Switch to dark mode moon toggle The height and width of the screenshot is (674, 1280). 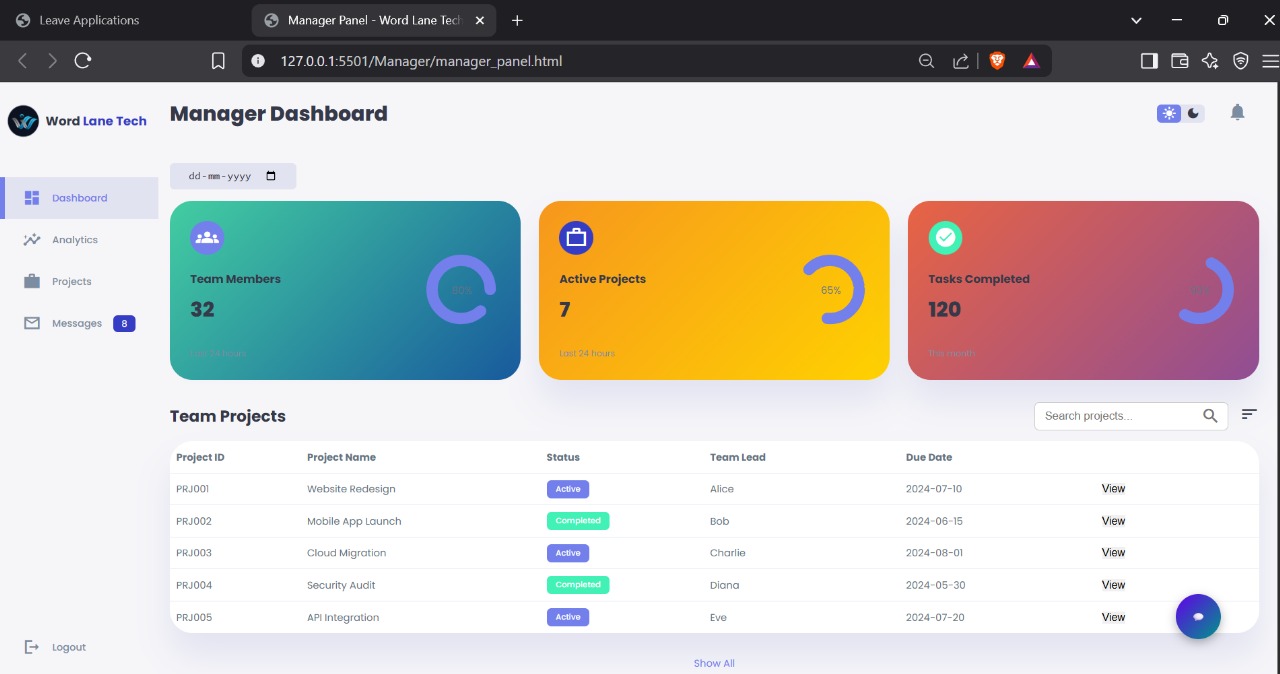click(1193, 114)
